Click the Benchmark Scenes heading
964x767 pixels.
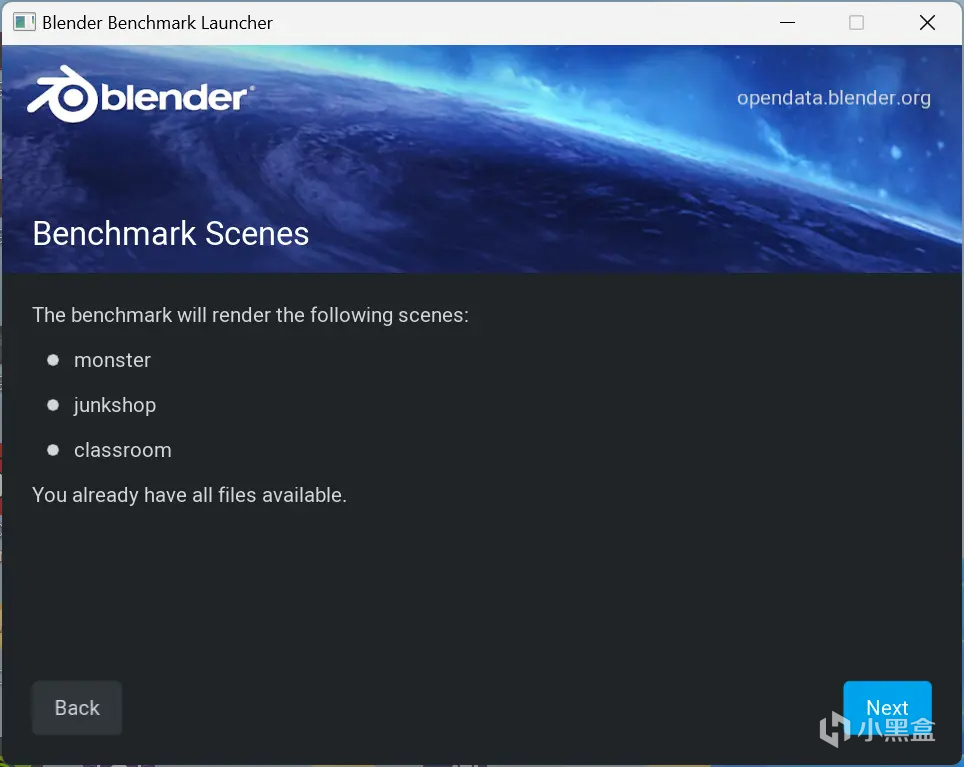[171, 234]
